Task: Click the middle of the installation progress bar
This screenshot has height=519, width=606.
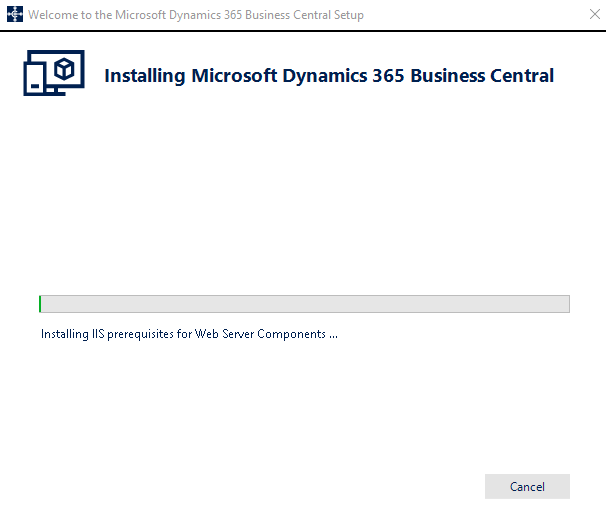Action: [304, 304]
